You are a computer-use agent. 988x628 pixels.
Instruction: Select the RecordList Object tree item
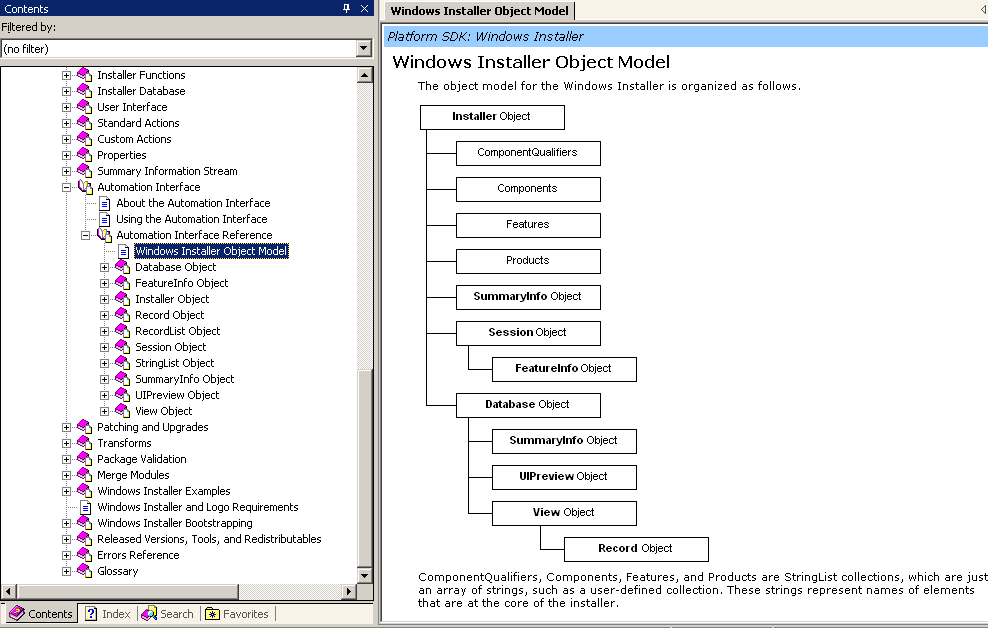(x=178, y=331)
